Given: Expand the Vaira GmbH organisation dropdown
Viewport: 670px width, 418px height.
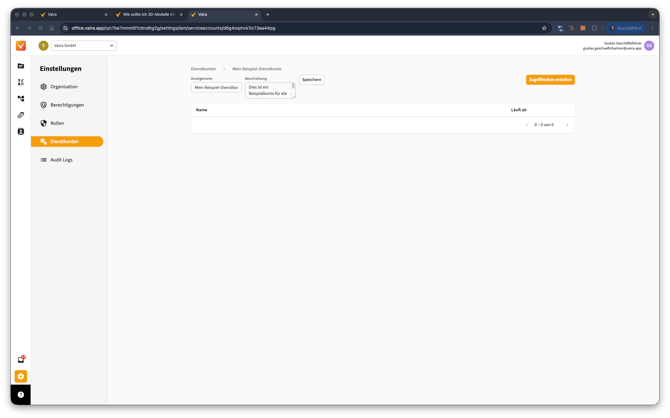Looking at the screenshot, I should click(84, 46).
